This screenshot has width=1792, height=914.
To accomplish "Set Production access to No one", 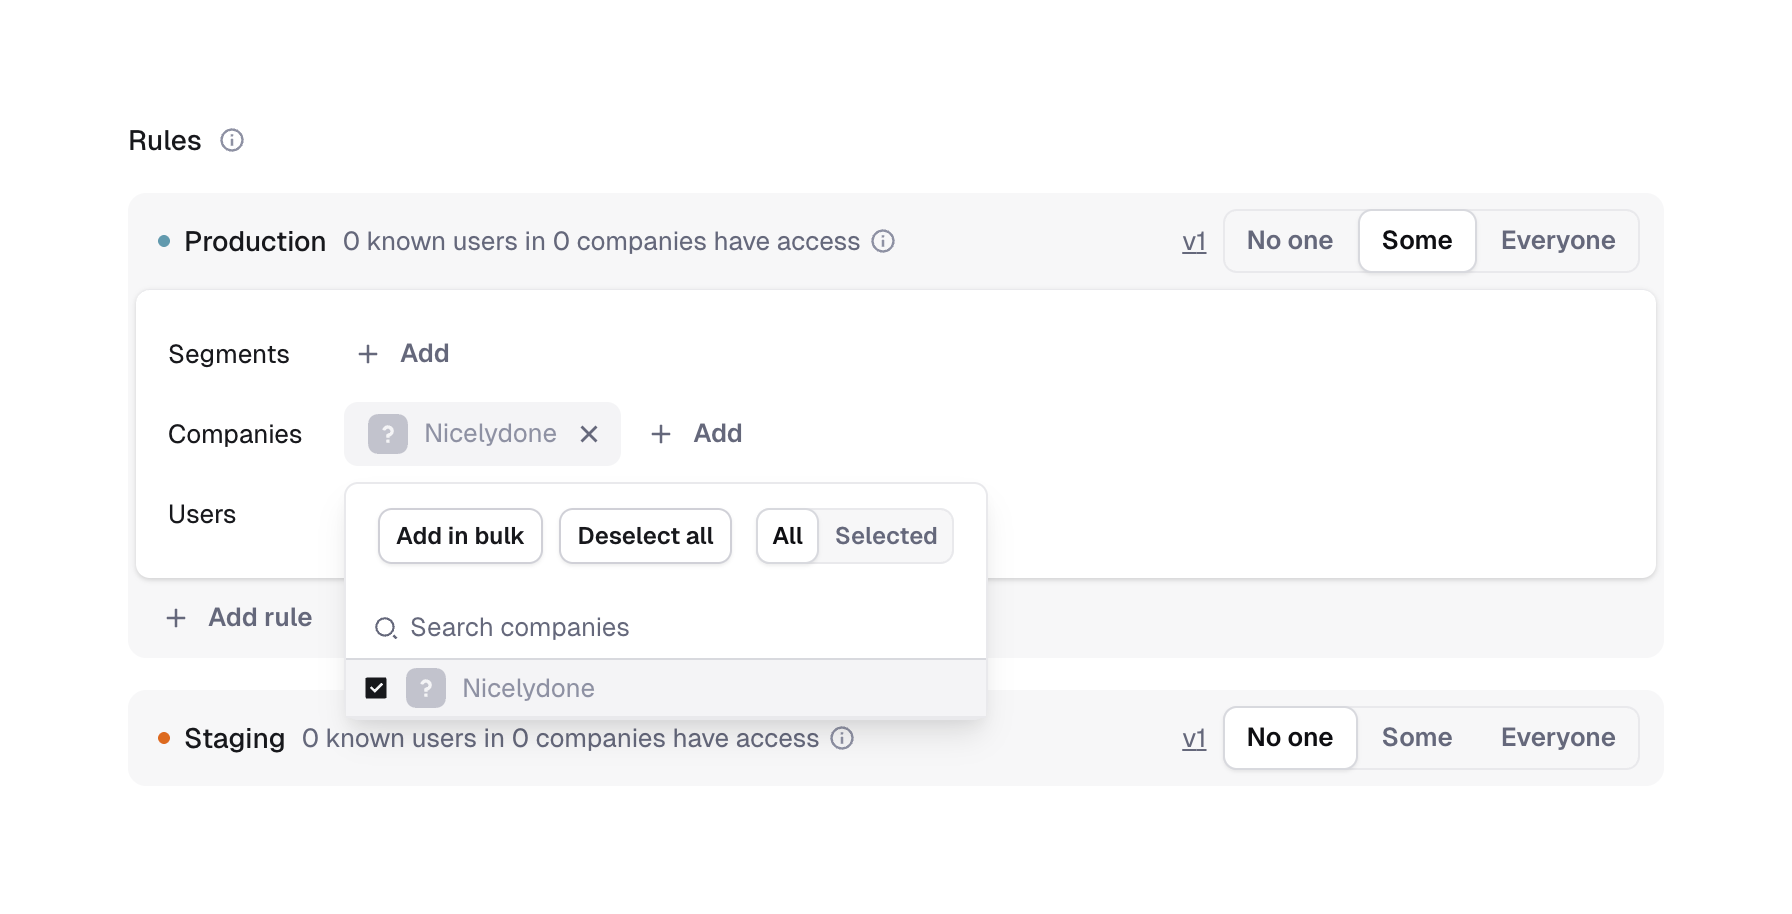I will 1289,241.
